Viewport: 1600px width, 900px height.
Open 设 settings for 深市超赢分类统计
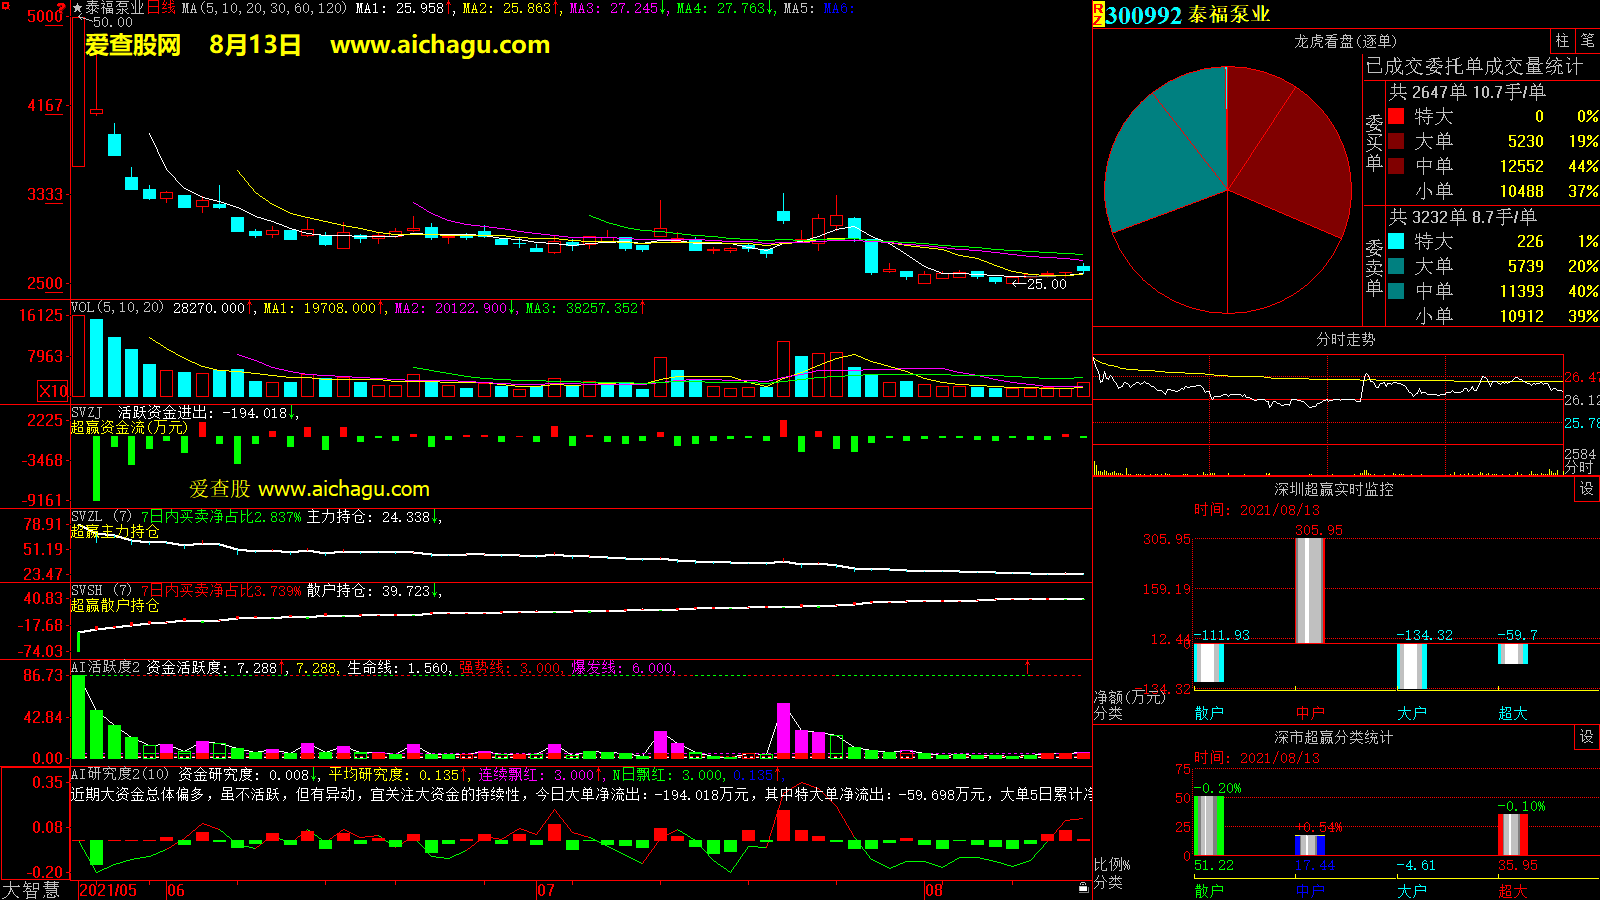(1587, 737)
